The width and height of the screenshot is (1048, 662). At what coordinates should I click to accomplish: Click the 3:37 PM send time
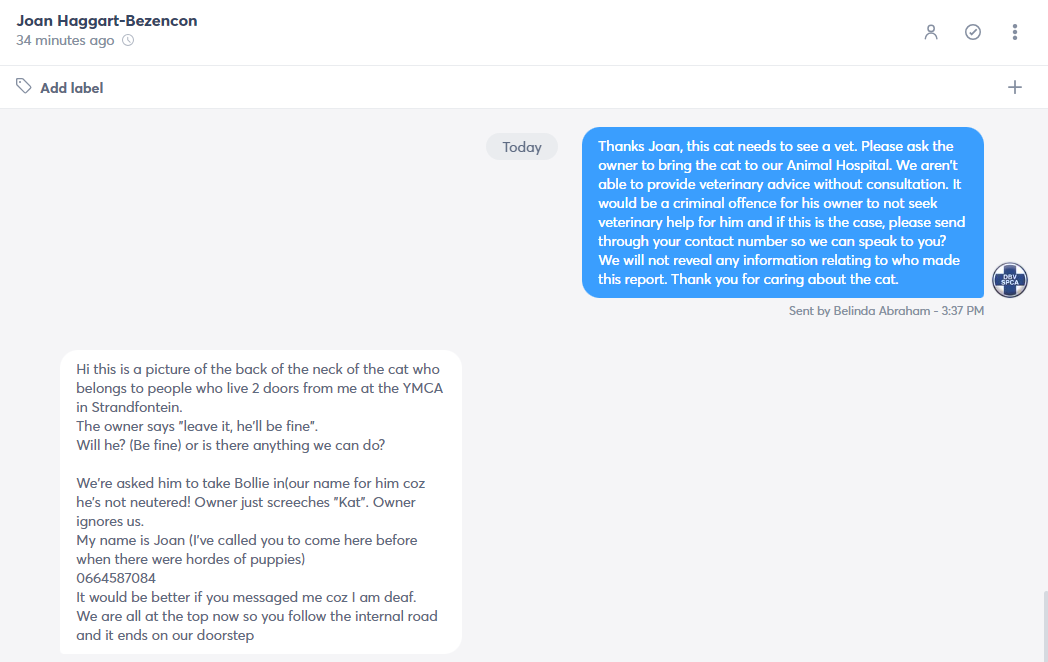(962, 311)
